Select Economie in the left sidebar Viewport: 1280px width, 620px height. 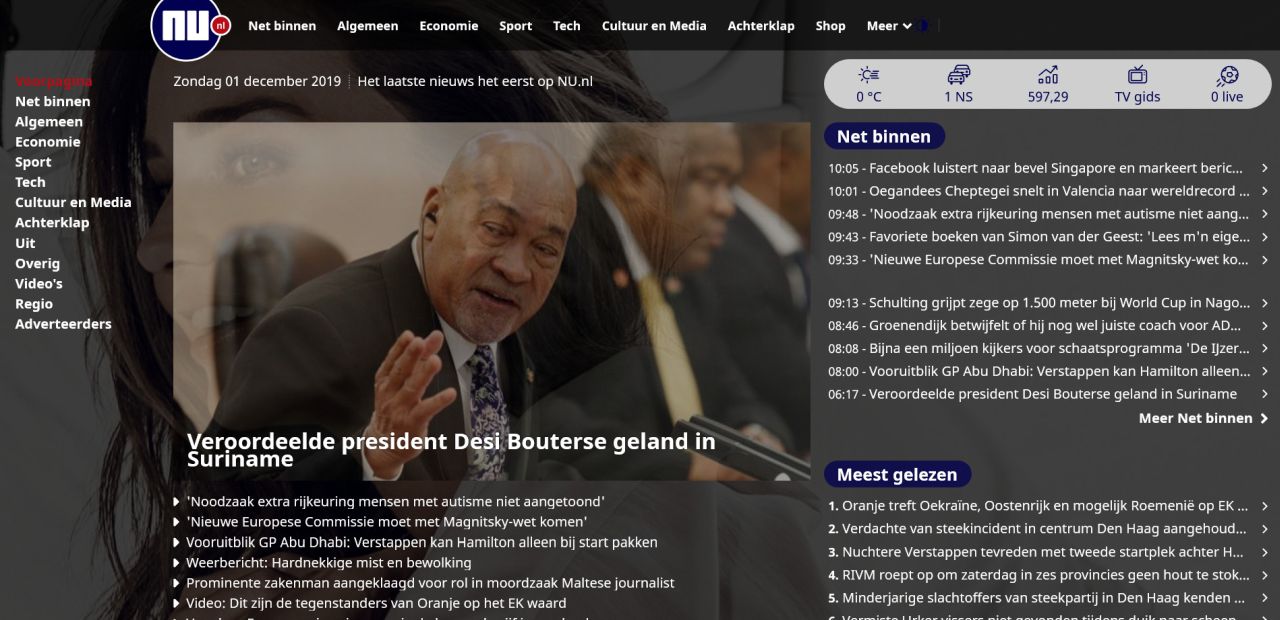[48, 142]
